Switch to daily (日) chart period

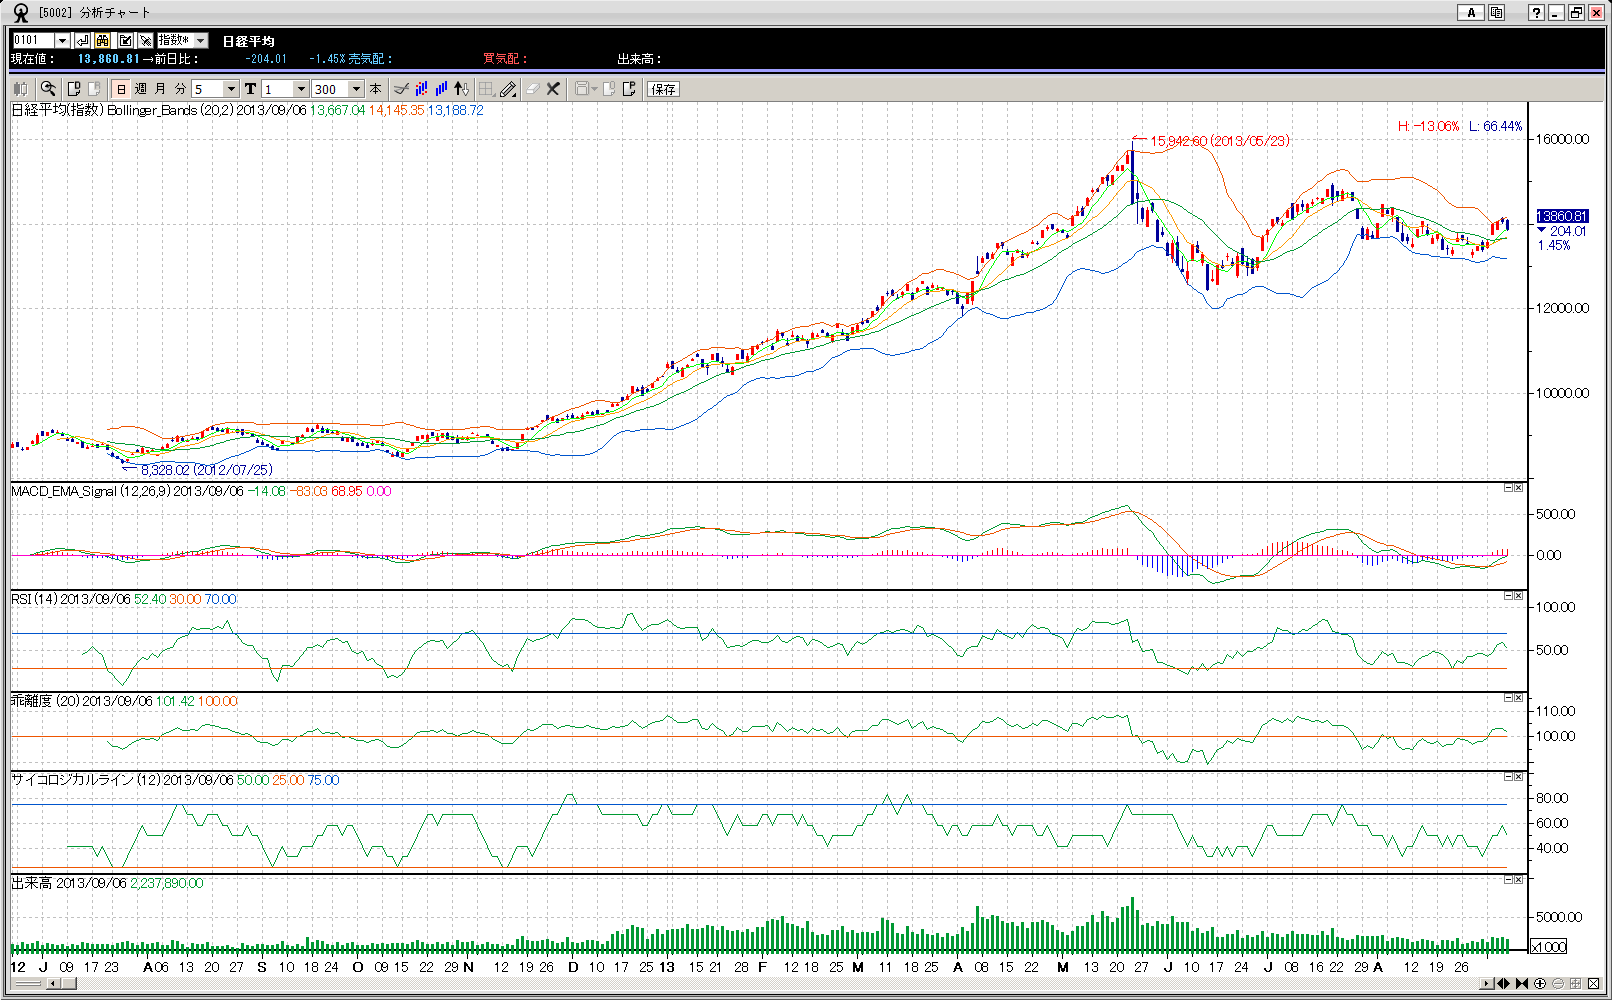121,89
